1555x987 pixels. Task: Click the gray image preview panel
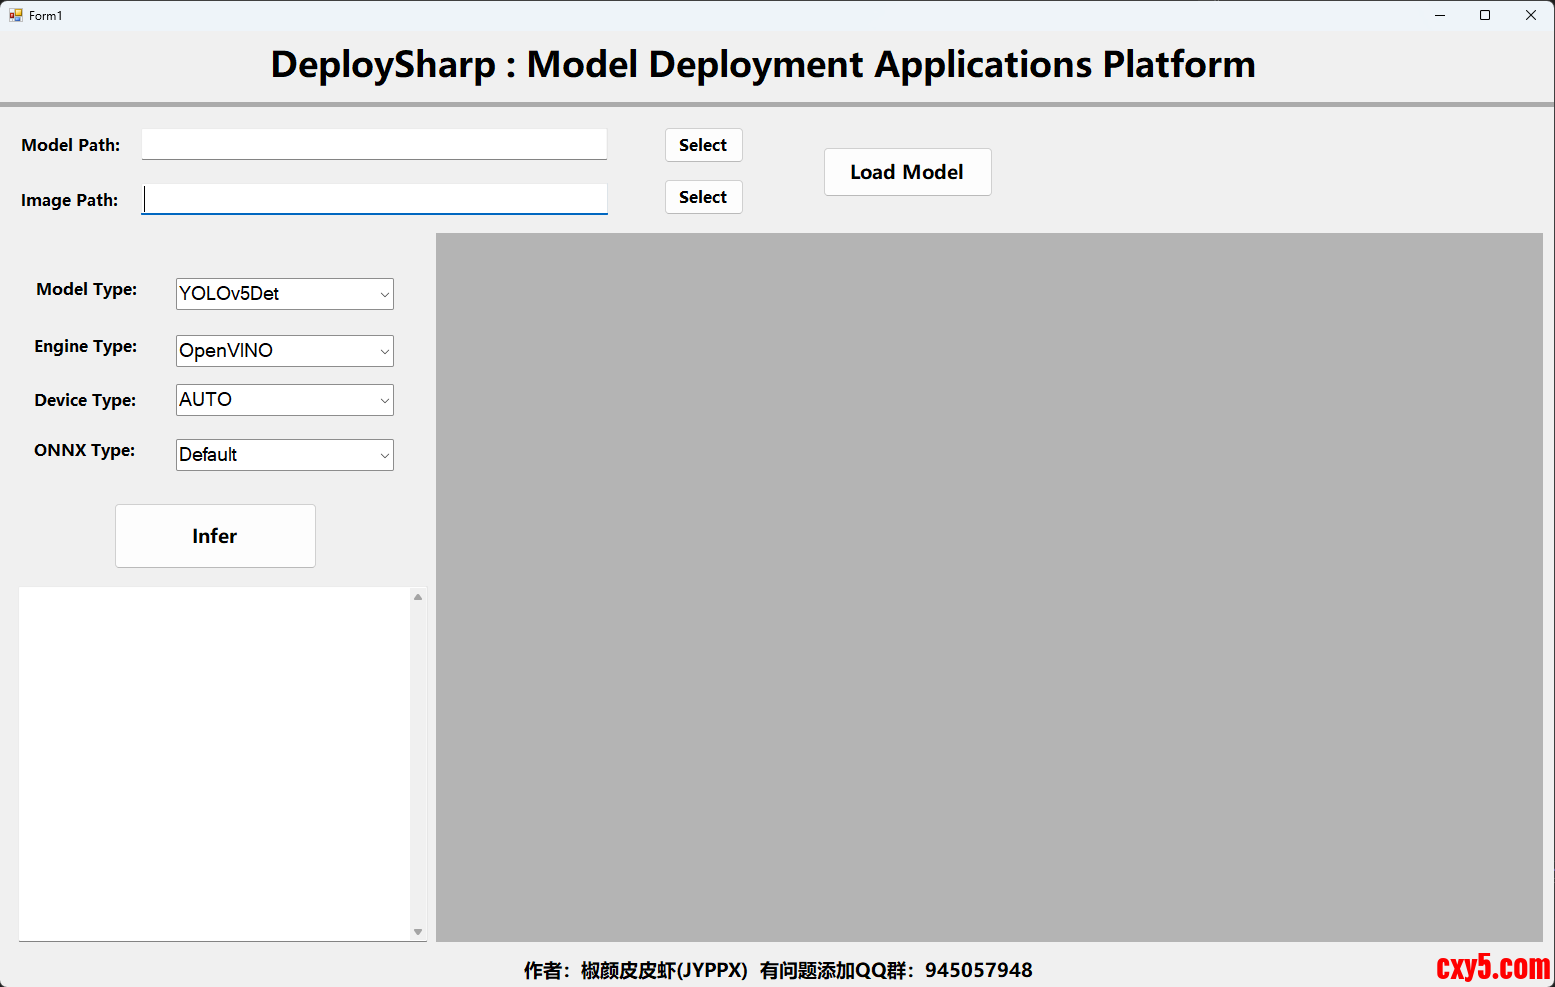[989, 587]
